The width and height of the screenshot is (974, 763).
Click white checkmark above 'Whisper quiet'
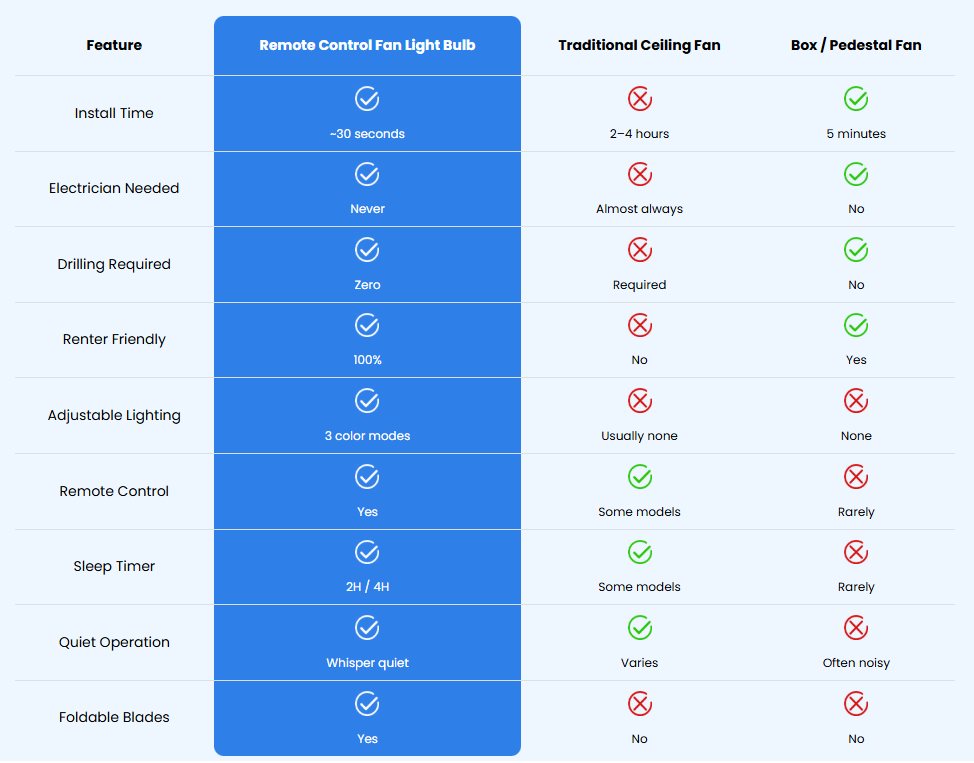(367, 628)
